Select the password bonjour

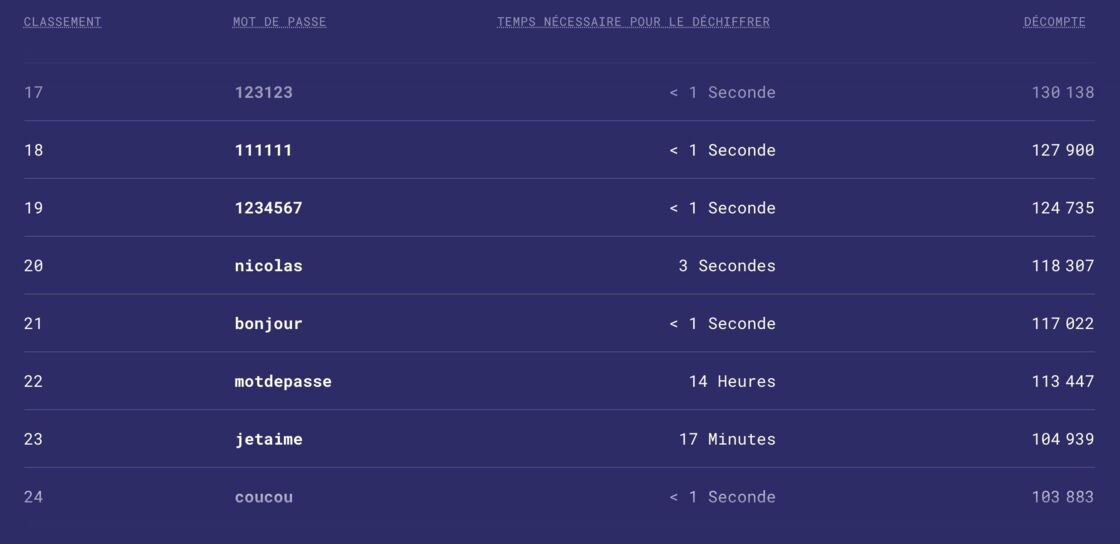(x=269, y=324)
